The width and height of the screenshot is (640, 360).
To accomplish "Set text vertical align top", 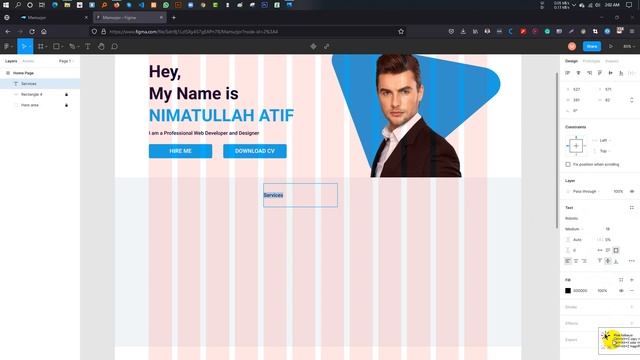I will coord(600,261).
